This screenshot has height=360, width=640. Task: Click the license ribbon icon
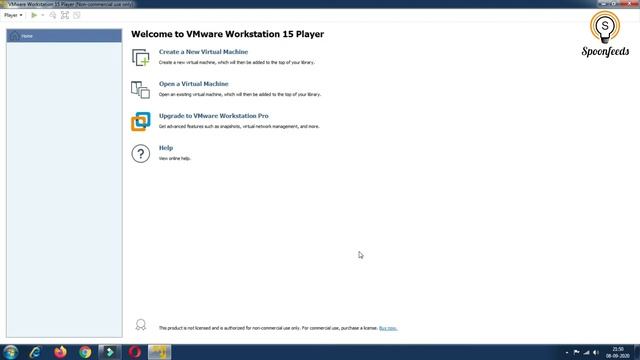(x=141, y=325)
